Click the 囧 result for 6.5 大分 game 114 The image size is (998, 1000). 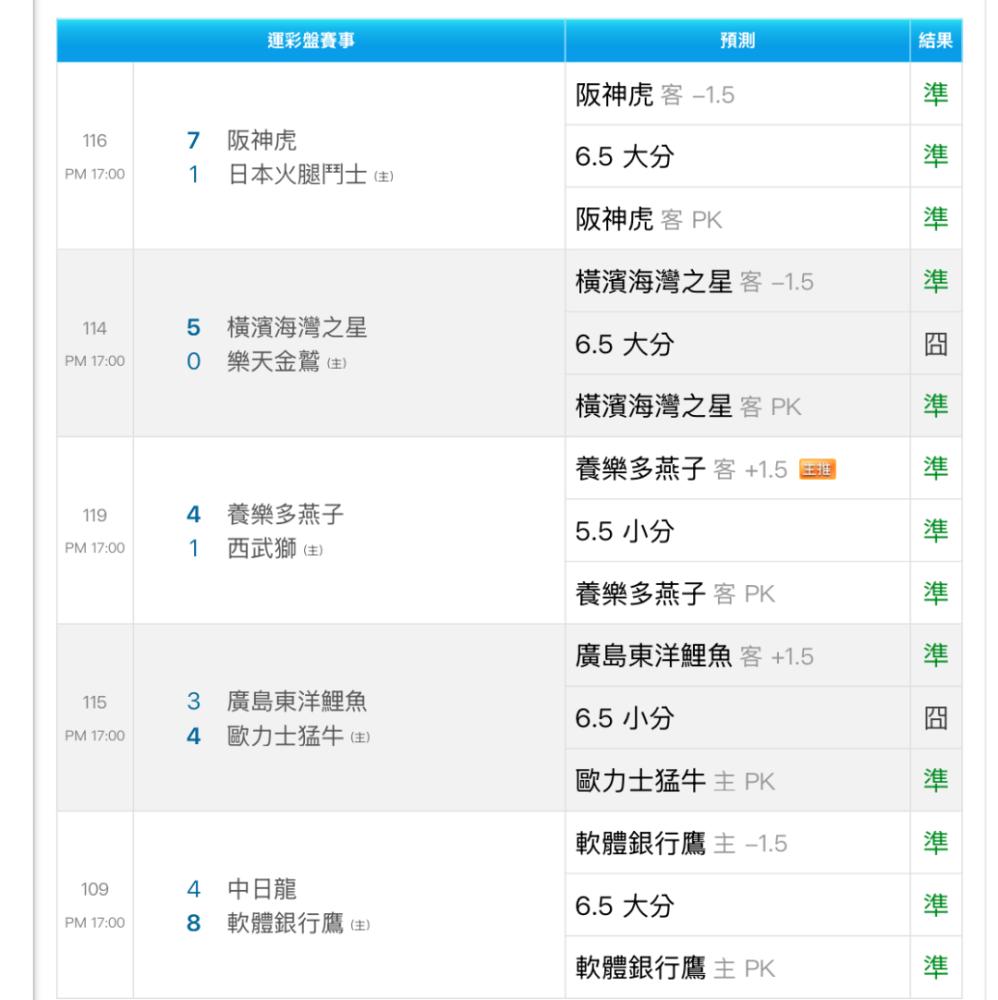point(936,344)
